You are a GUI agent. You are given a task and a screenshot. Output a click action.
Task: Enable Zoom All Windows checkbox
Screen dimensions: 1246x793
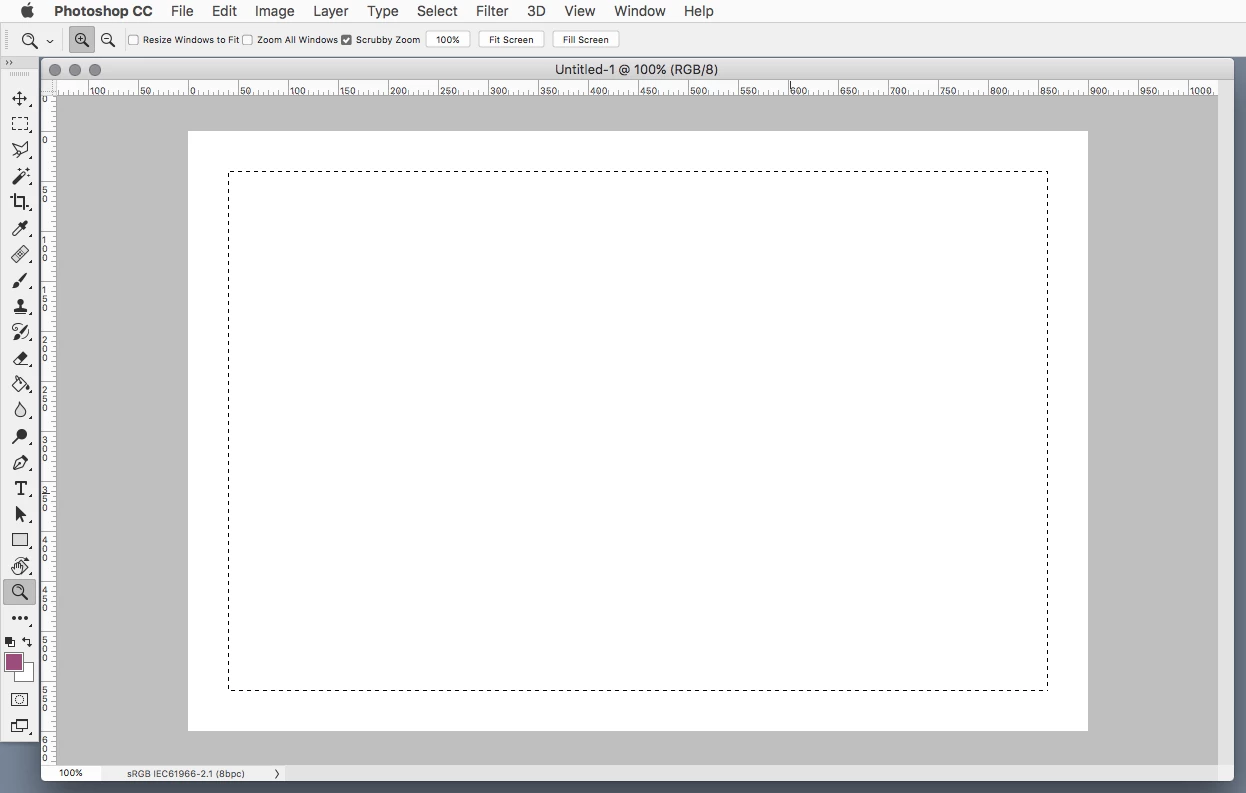point(248,40)
